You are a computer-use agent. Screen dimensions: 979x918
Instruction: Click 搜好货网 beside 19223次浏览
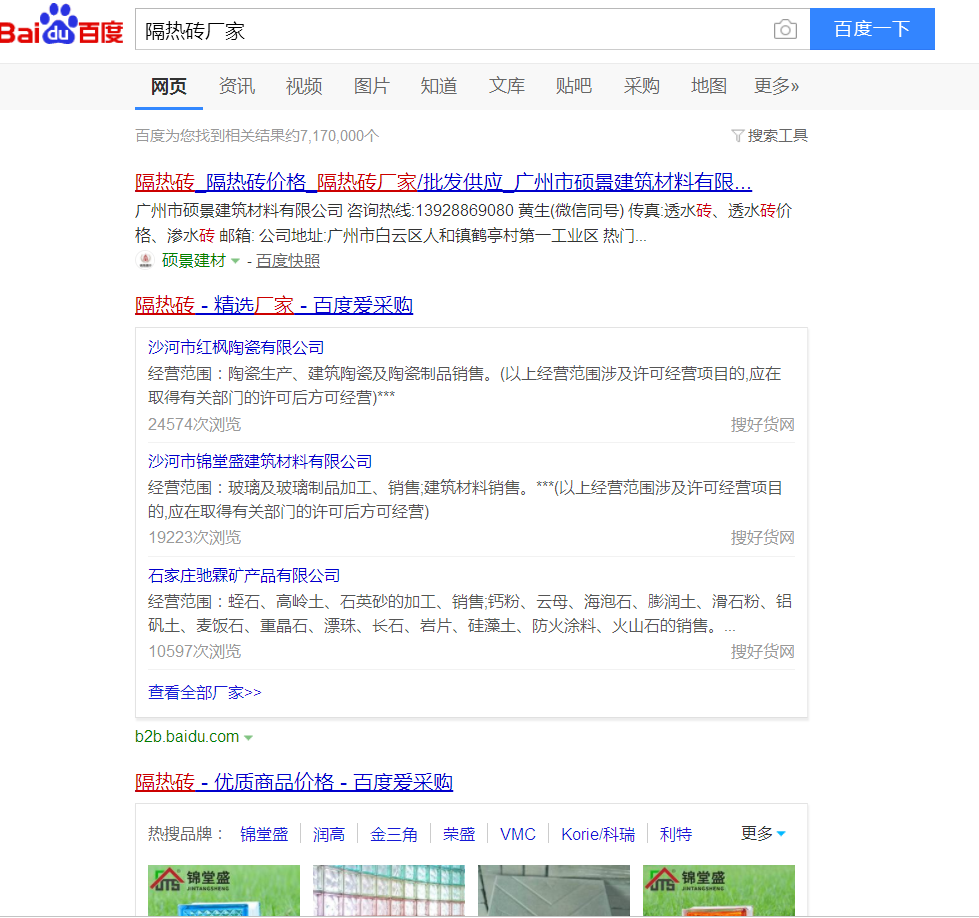pyautogui.click(x=762, y=538)
